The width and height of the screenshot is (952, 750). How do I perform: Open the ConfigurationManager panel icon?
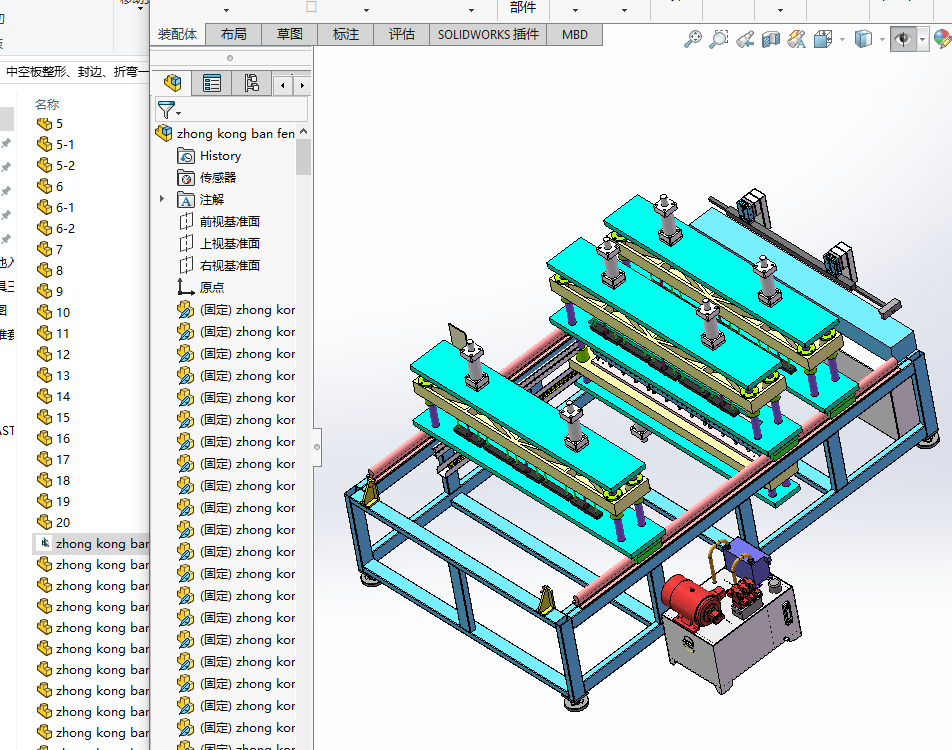(251, 83)
